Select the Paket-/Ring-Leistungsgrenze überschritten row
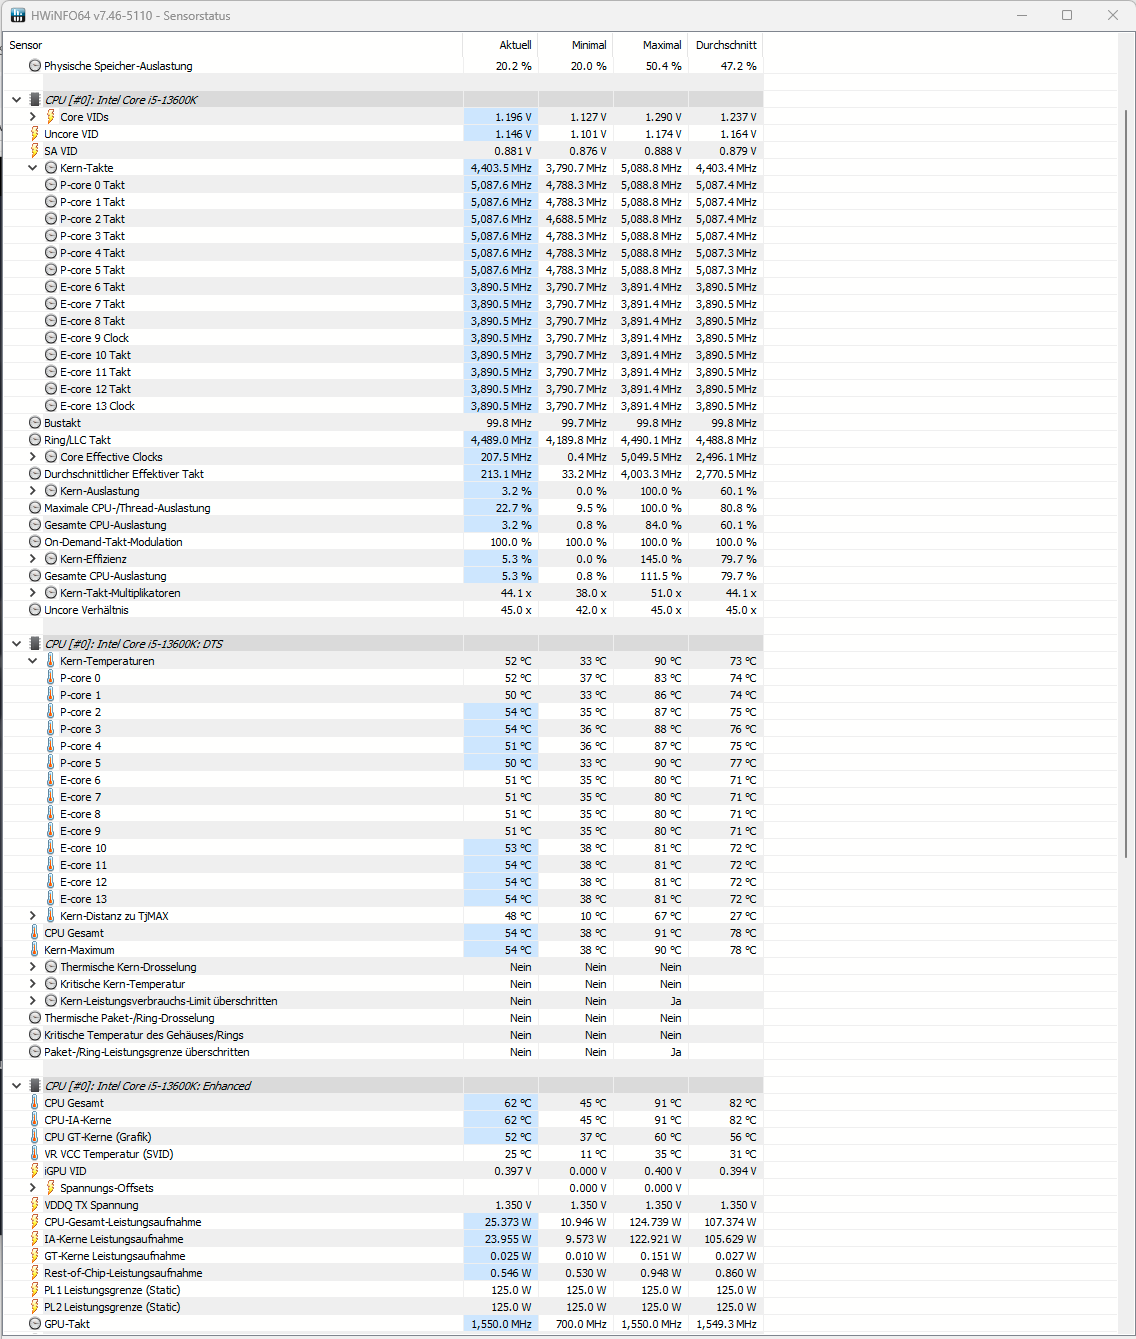The height and width of the screenshot is (1339, 1136). click(x=383, y=1052)
